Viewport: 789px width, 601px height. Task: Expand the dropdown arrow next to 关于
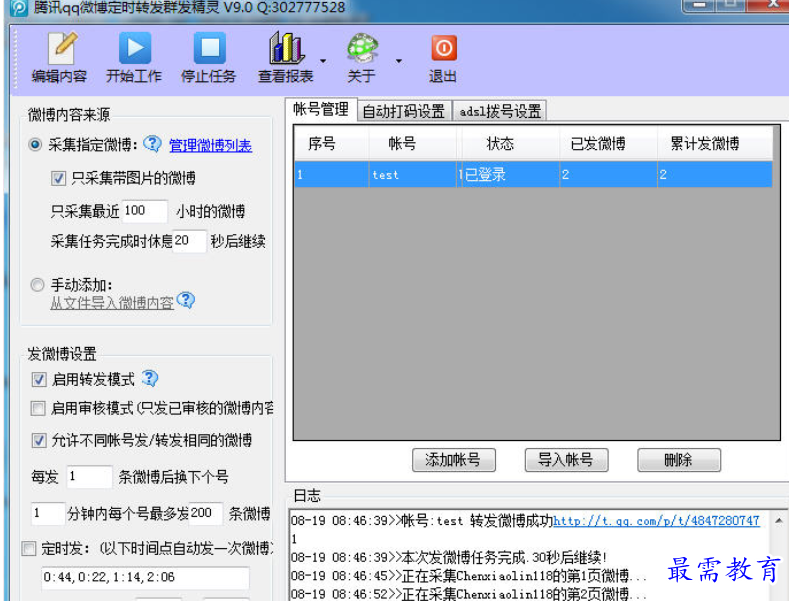399,61
